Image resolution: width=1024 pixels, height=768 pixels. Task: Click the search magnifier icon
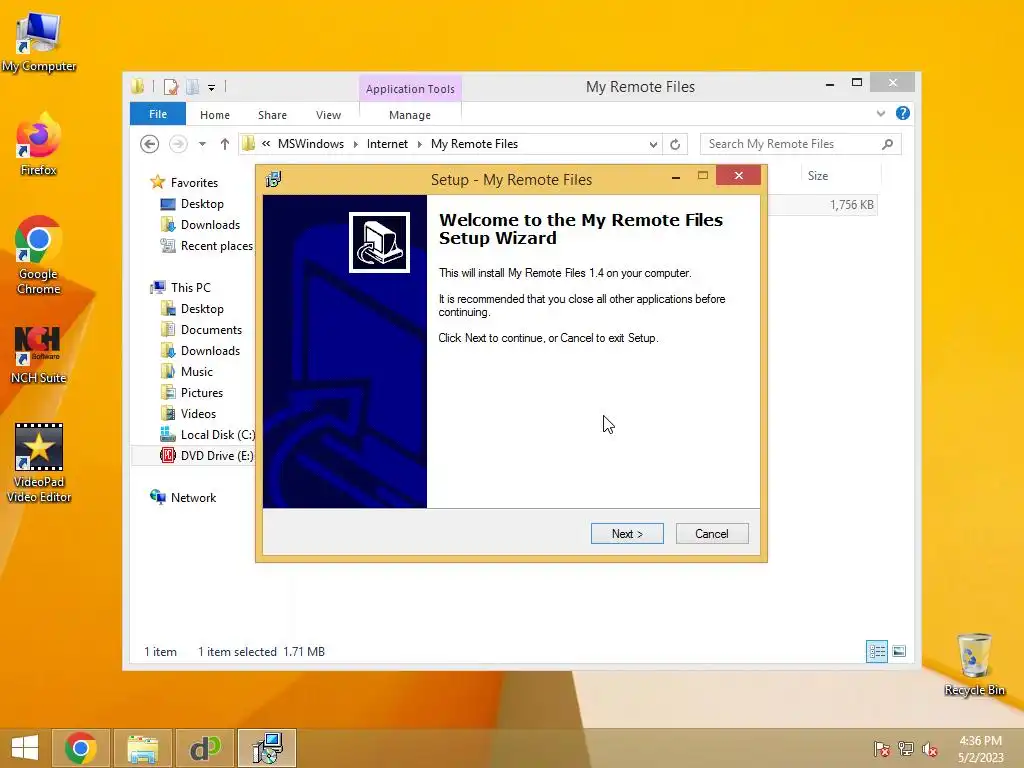[x=888, y=144]
